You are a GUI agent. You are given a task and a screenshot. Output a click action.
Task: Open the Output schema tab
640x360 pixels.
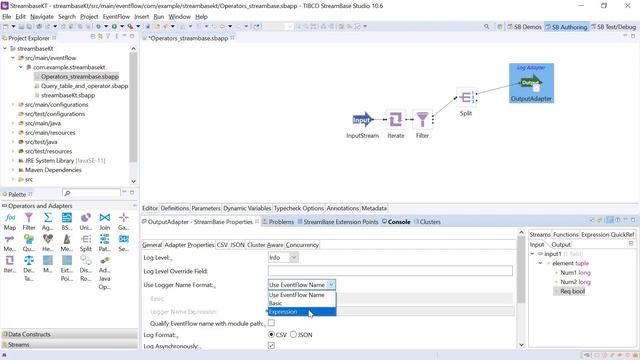pyautogui.click(x=561, y=244)
